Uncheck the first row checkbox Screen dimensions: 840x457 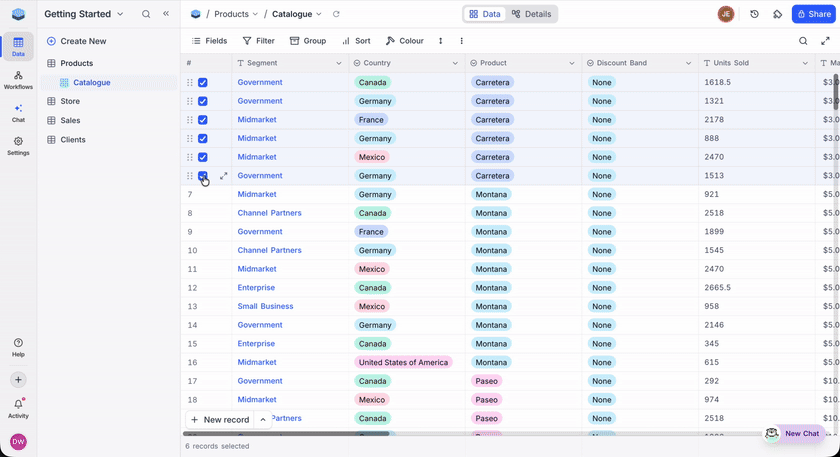(203, 83)
